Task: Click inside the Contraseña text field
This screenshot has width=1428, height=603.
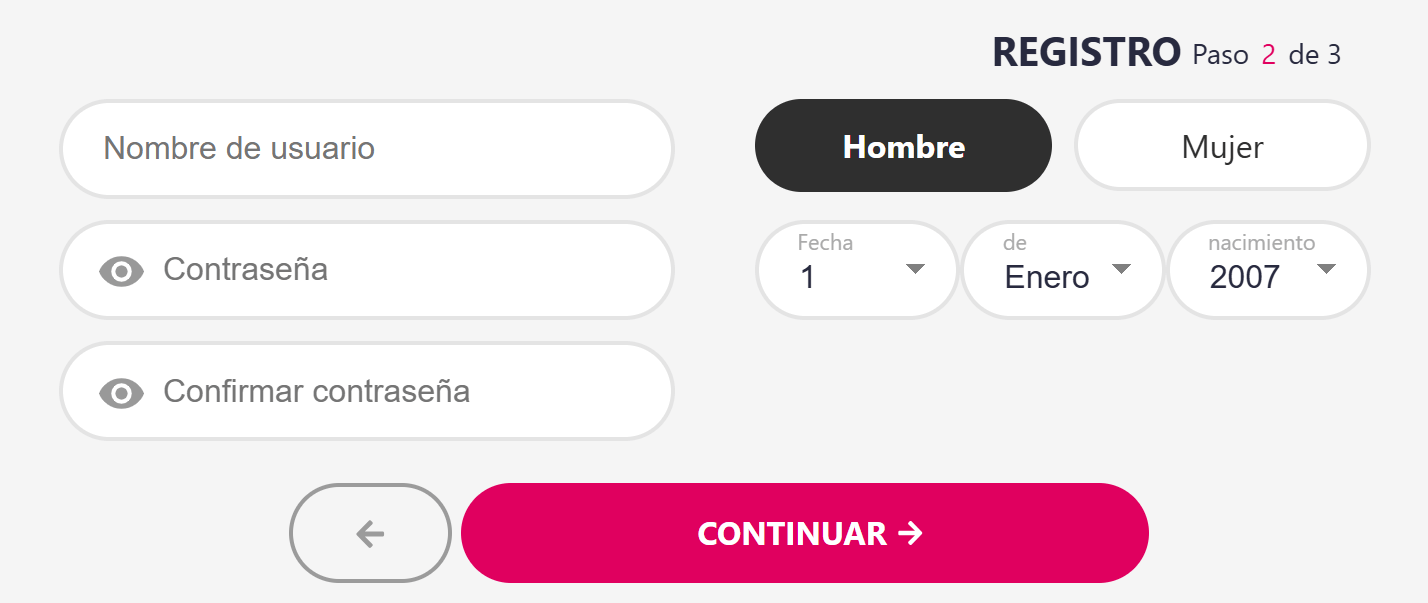Action: click(367, 270)
